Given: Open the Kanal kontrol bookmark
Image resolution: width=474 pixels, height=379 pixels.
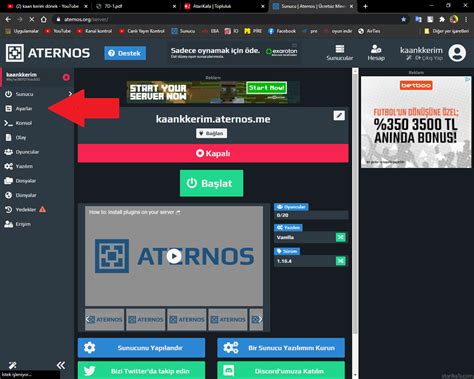Looking at the screenshot, I should click(x=94, y=31).
